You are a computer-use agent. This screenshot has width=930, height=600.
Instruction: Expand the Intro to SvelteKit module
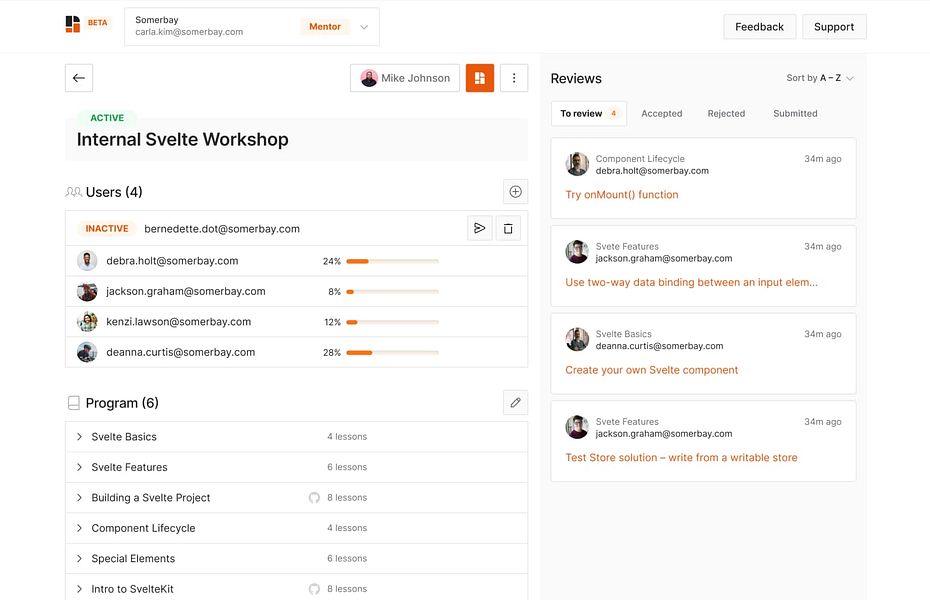(79, 589)
